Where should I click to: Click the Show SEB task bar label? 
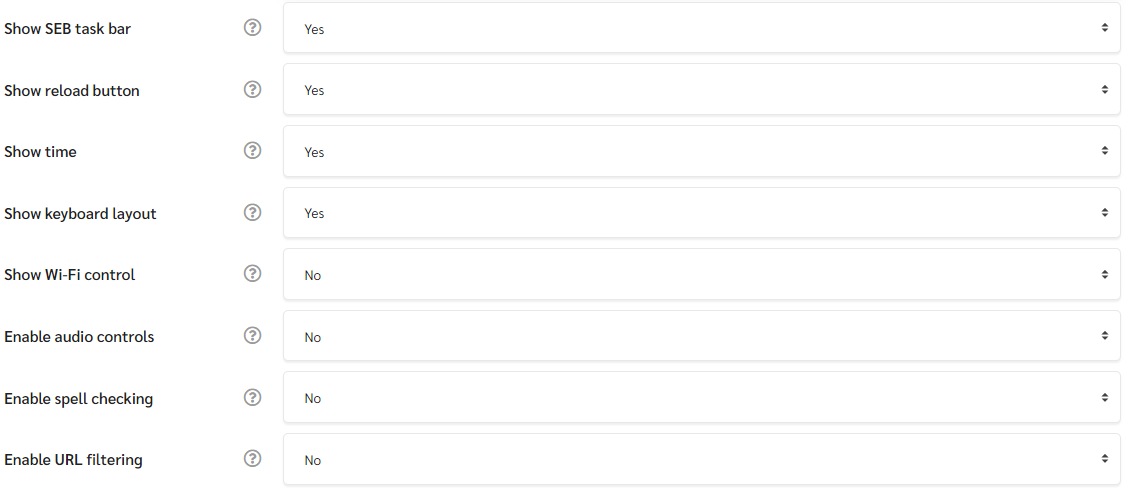[x=68, y=29]
